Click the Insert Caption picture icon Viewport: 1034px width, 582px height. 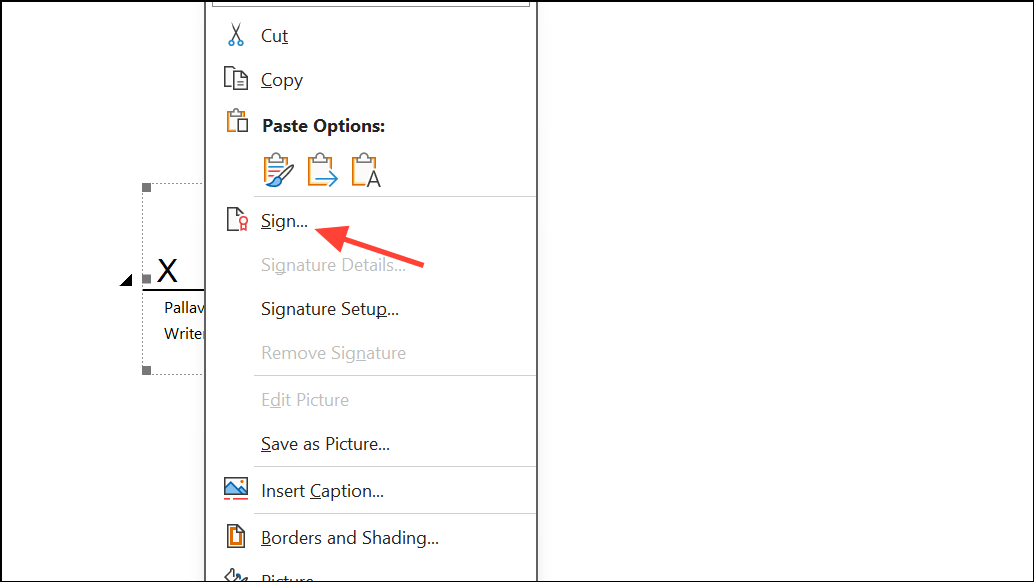tap(236, 488)
